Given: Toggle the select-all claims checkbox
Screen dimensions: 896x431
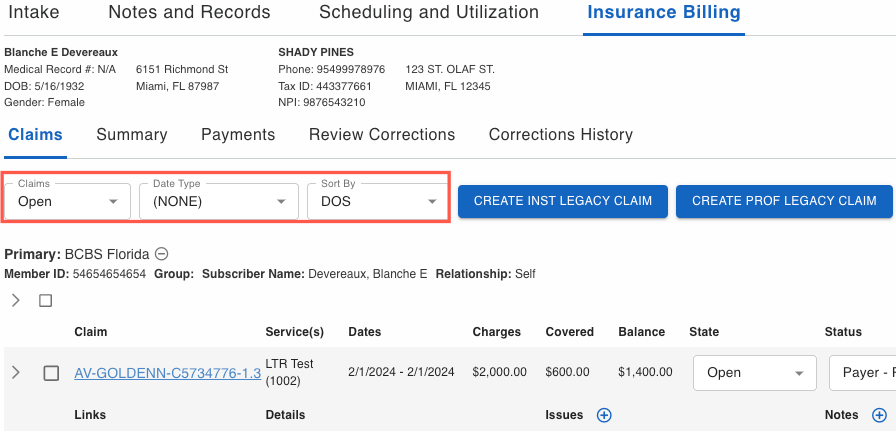Looking at the screenshot, I should (46, 300).
